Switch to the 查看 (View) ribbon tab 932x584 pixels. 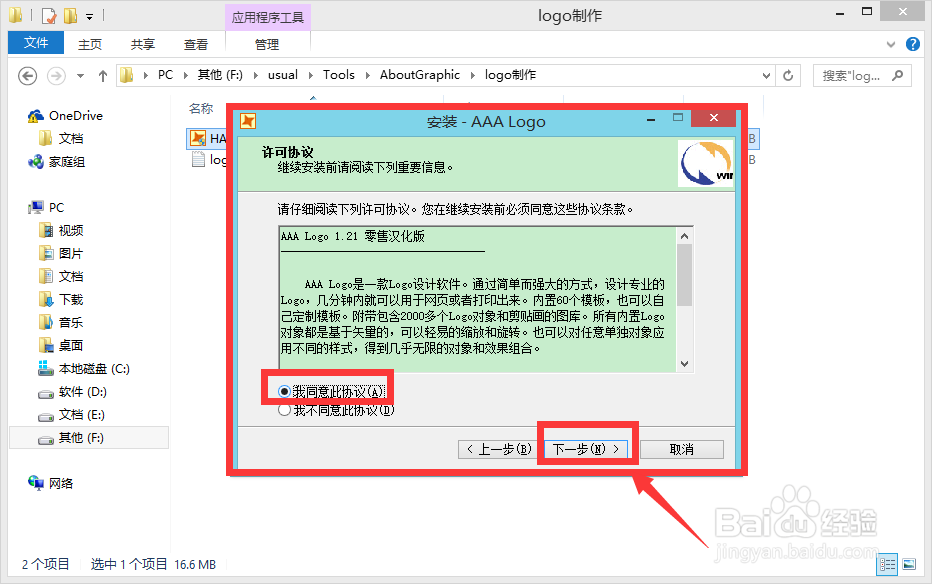pos(196,44)
